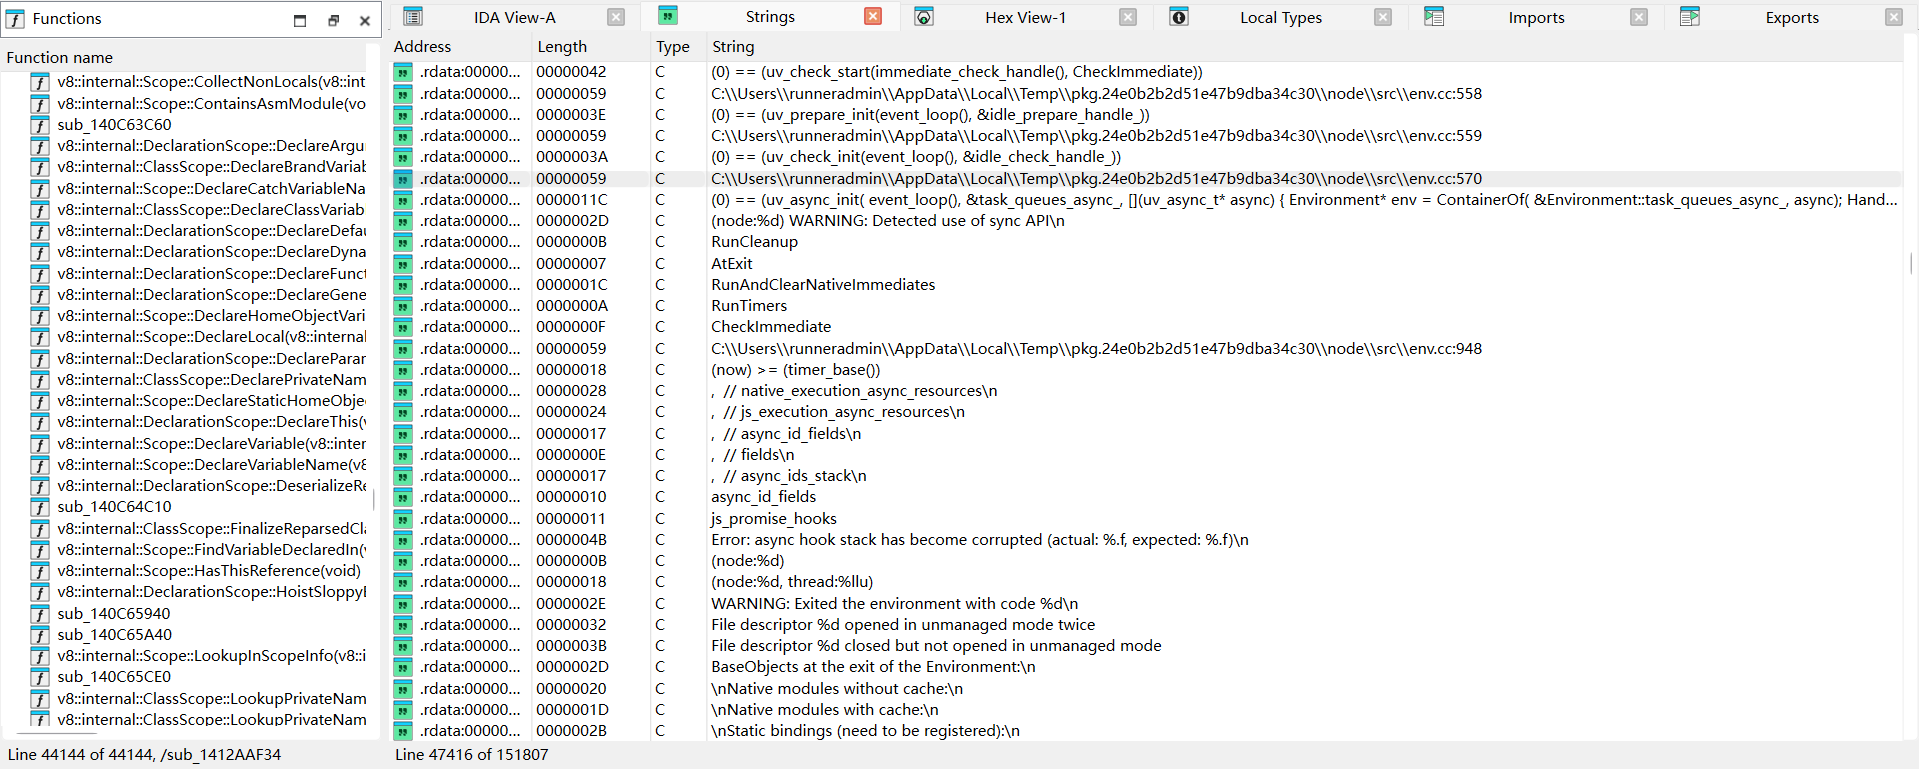1919x769 pixels.
Task: Select sub_140C64C10 in the function list
Action: pos(114,507)
